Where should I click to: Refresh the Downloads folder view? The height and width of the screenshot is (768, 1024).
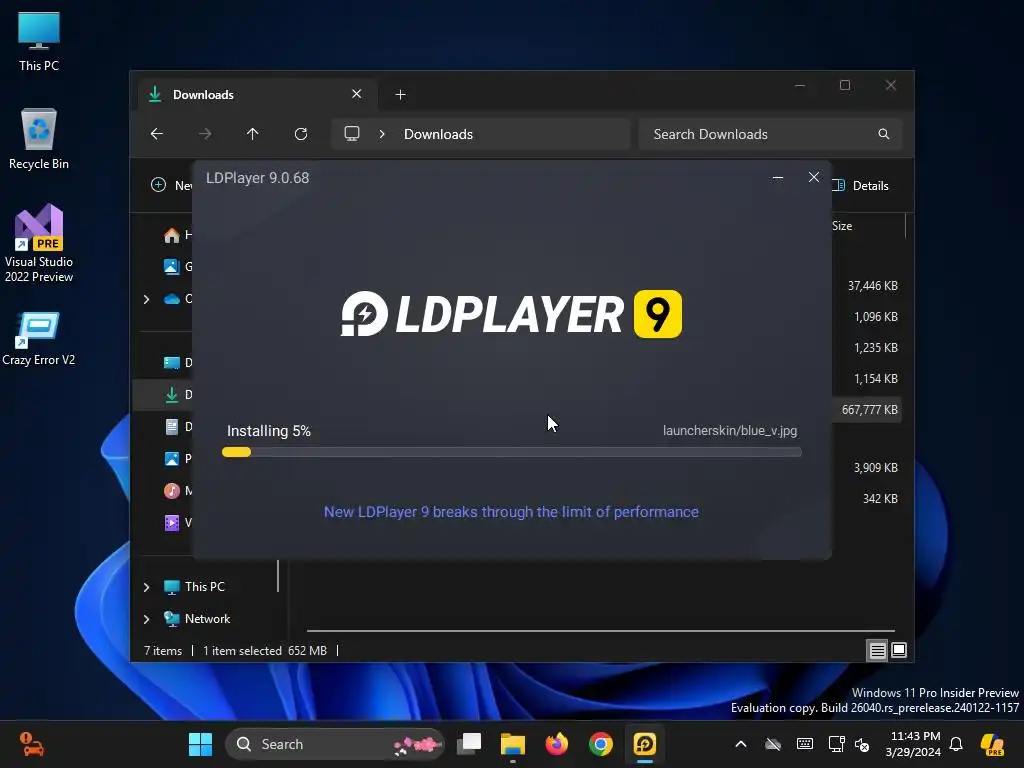point(300,134)
